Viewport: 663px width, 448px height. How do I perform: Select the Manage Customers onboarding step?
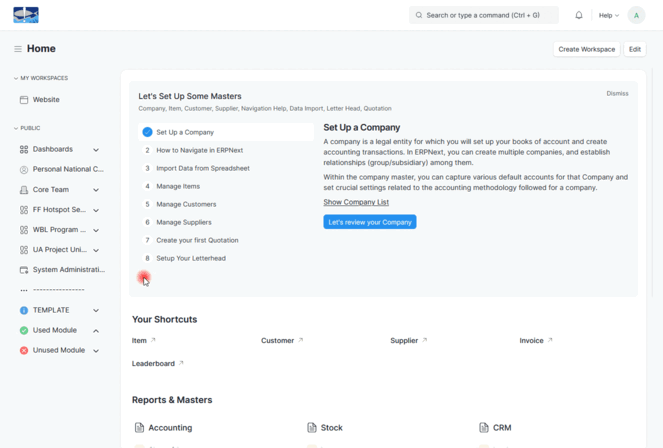[186, 204]
